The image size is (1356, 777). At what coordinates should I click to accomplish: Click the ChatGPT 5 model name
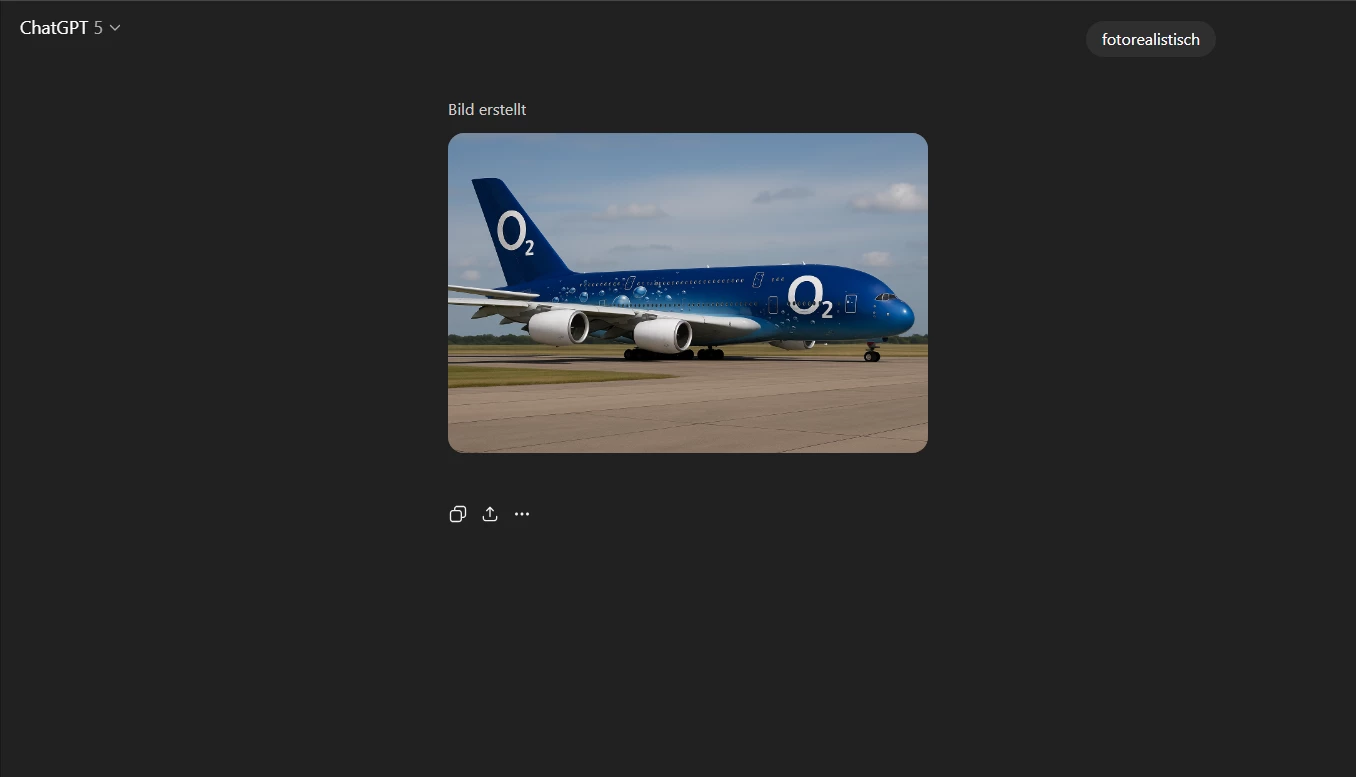pos(61,28)
